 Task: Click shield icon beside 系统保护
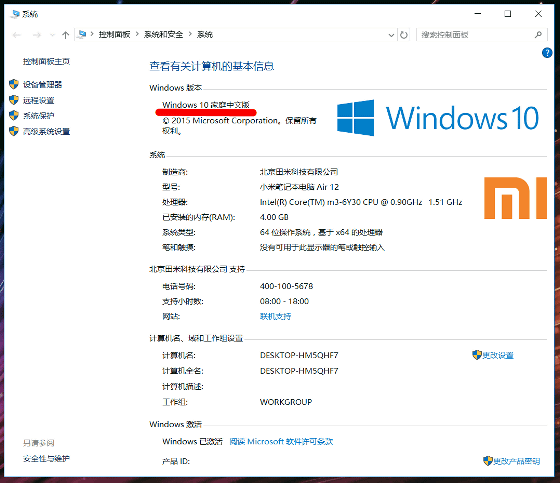point(14,115)
